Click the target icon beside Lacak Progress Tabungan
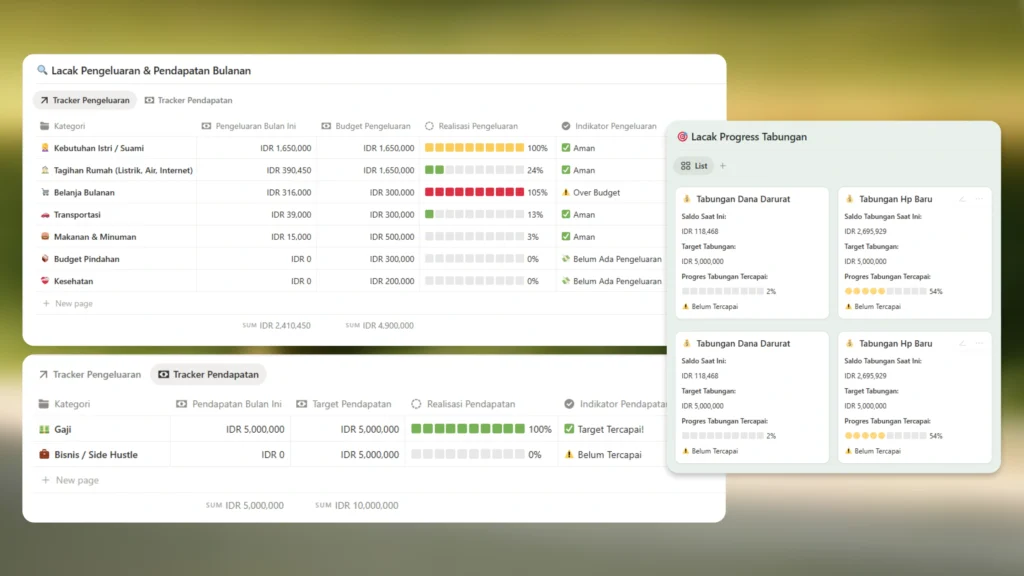Viewport: 1024px width, 576px height. pyautogui.click(x=682, y=137)
